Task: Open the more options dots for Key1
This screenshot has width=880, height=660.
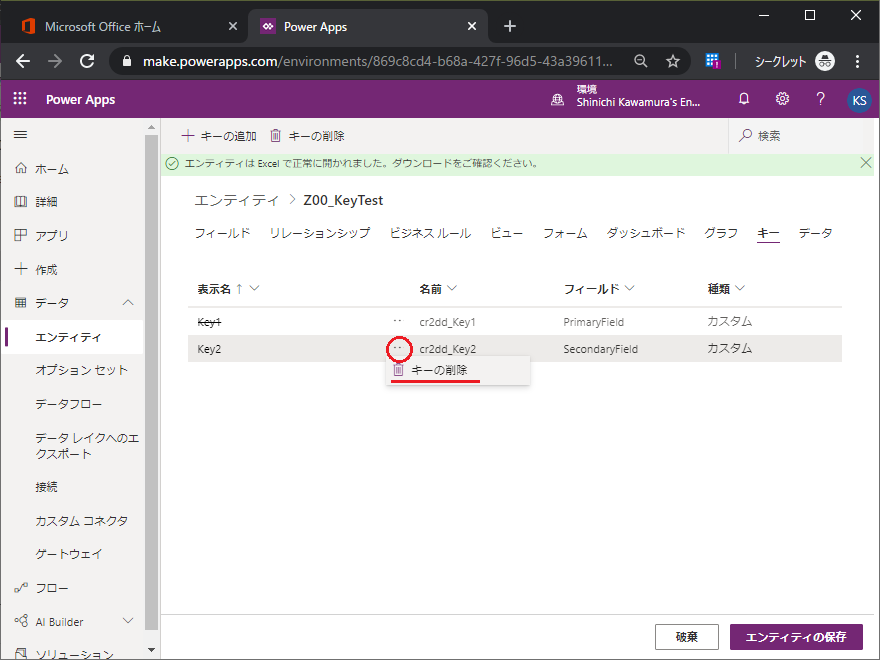Action: [x=398, y=322]
